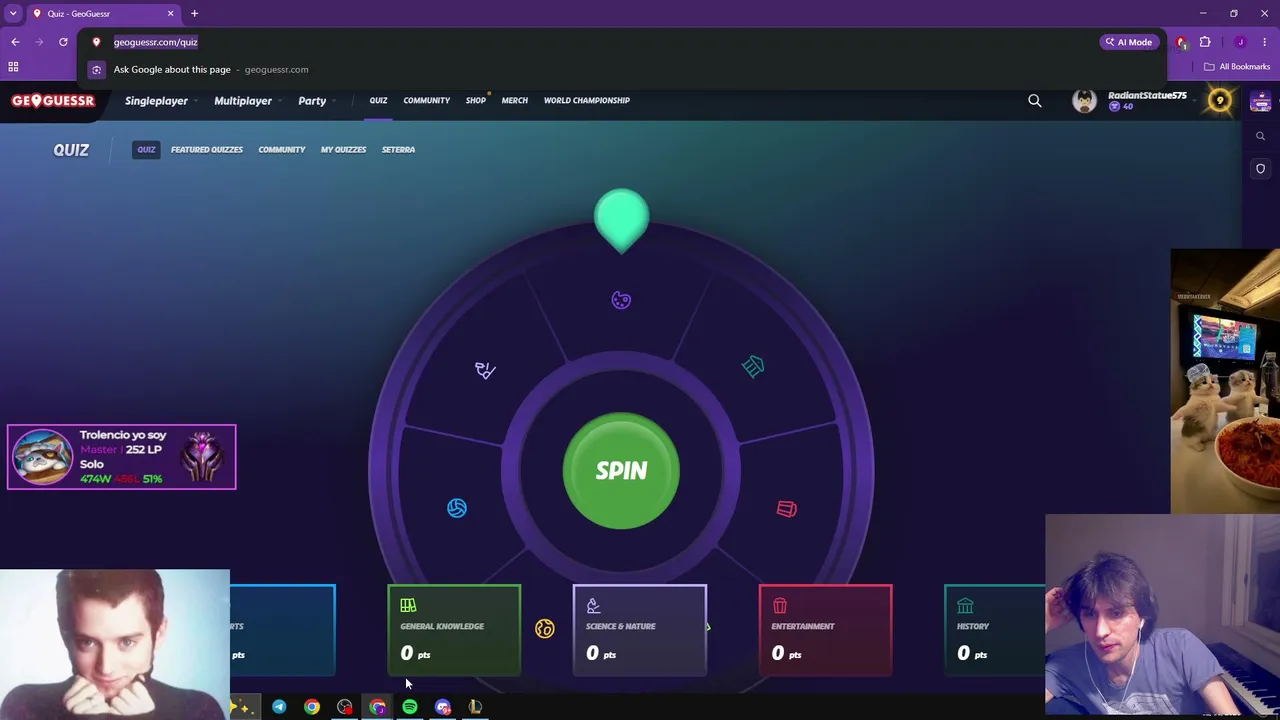Open Discord from the taskbar
The height and width of the screenshot is (720, 1280).
(x=443, y=708)
